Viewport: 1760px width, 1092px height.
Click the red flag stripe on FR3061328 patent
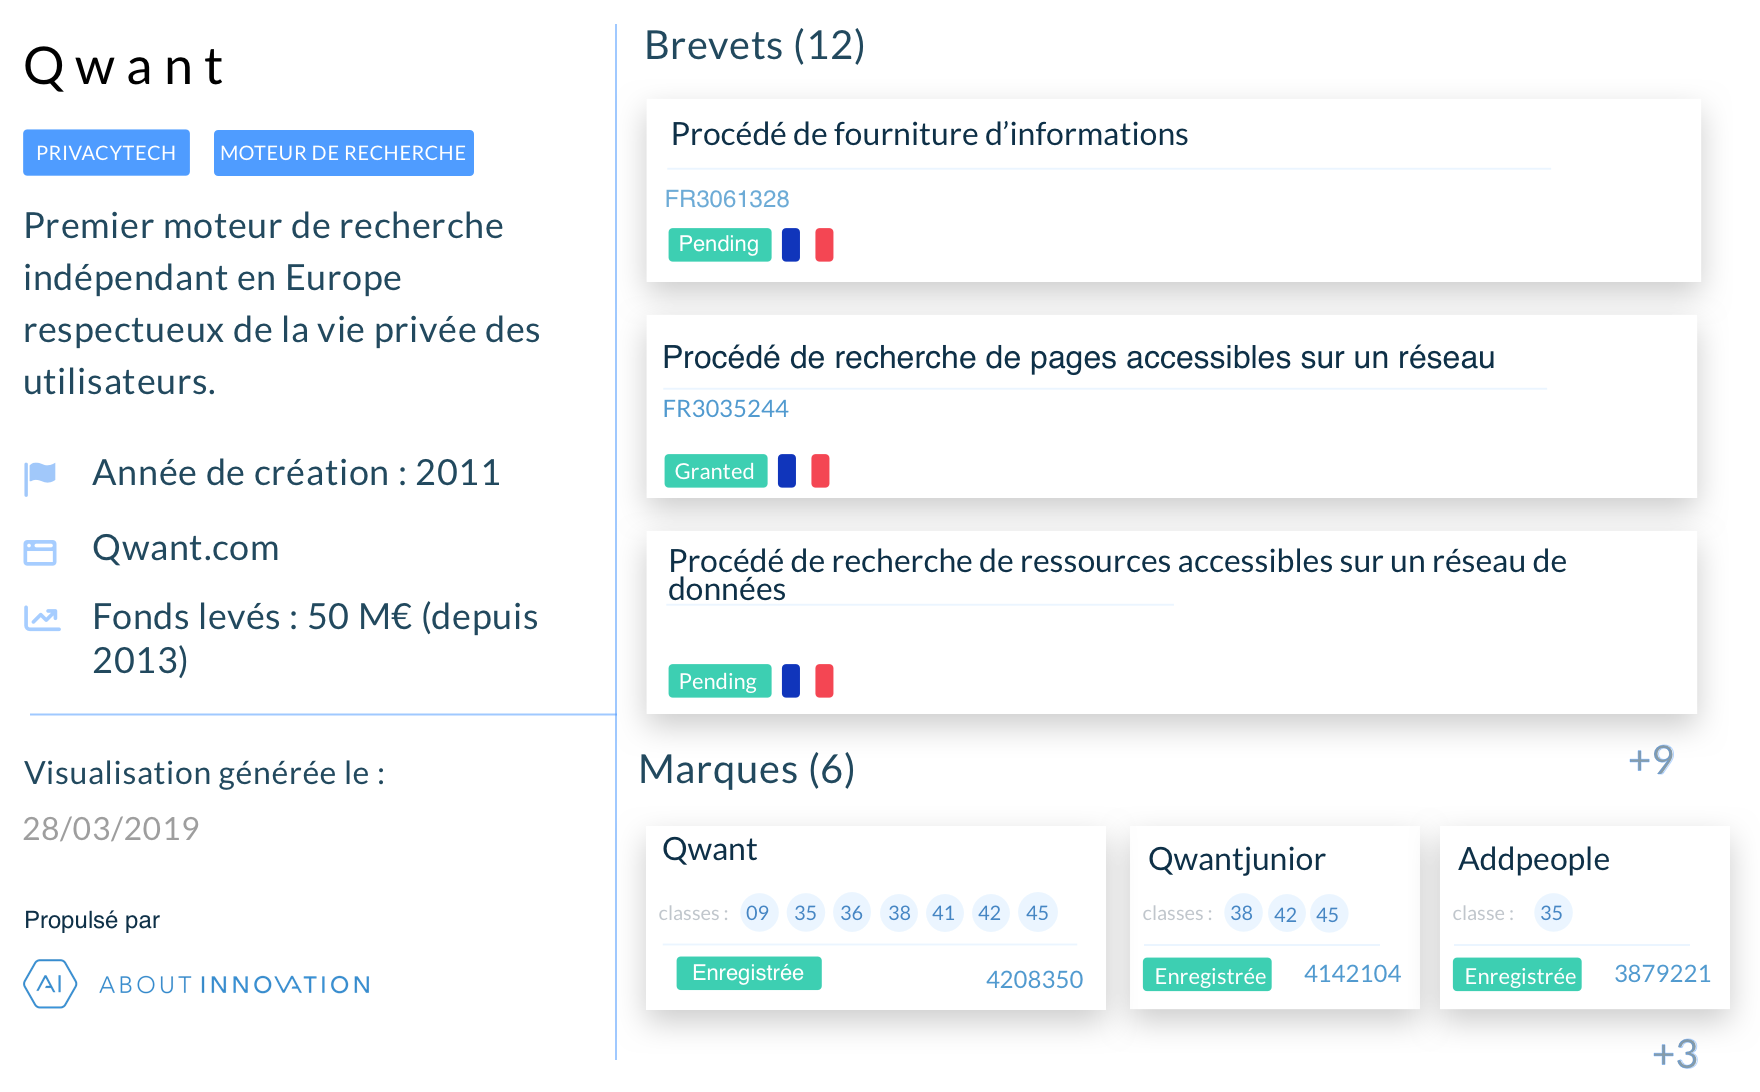tap(824, 245)
